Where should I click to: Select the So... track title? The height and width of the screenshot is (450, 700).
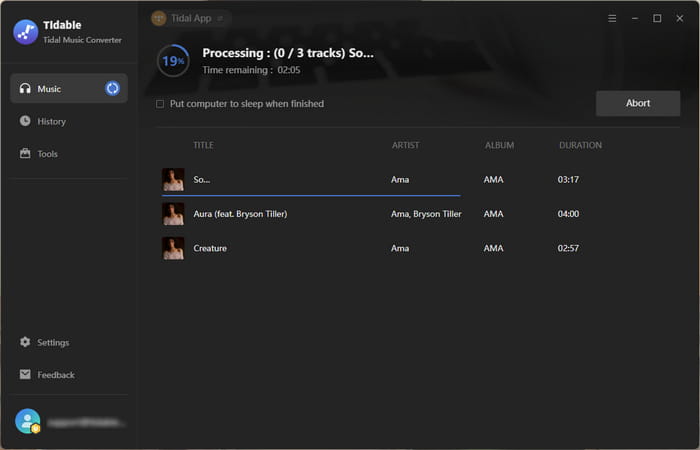[201, 179]
